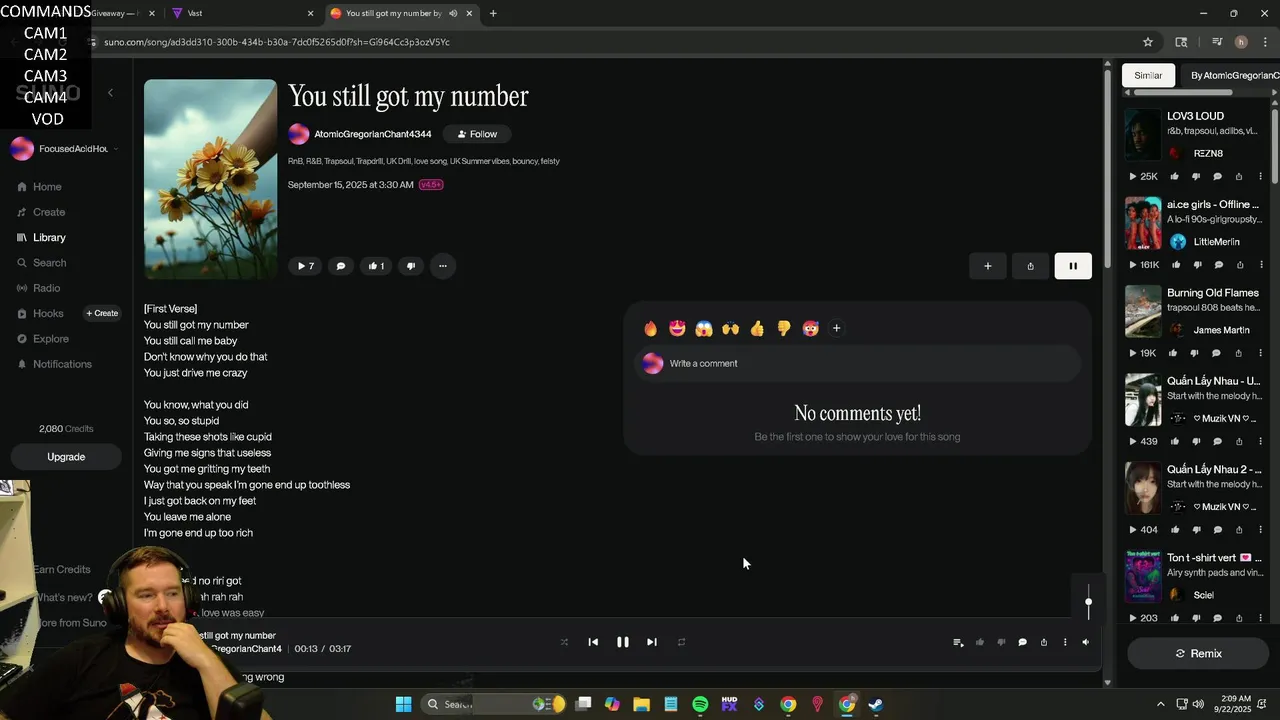
Task: Share the track from the player bar
Action: (x=1043, y=642)
